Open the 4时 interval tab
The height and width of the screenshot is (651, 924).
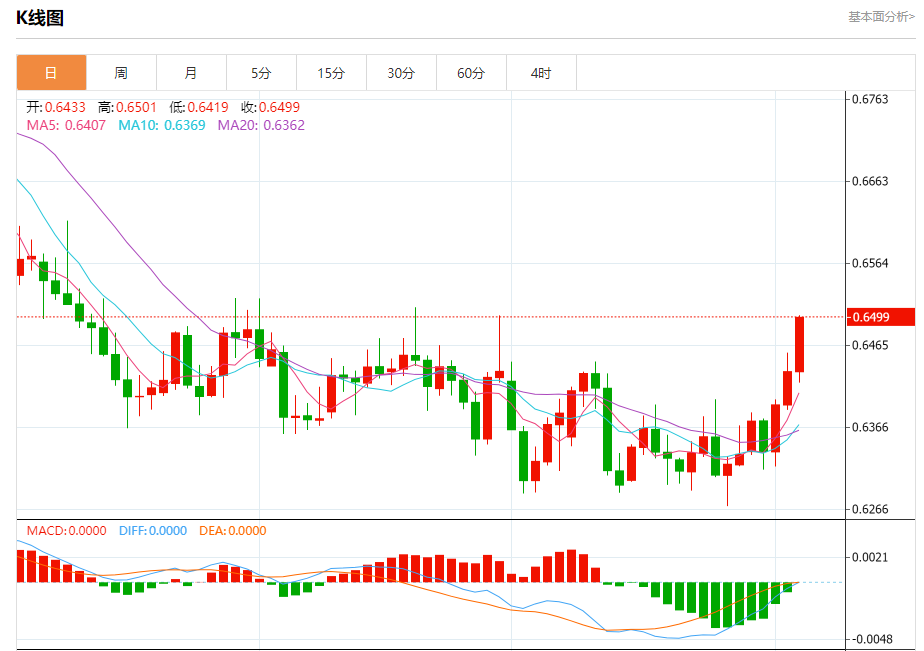541,73
